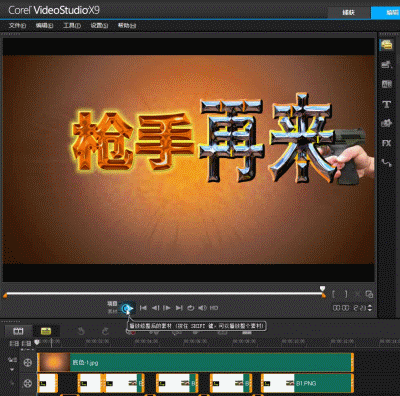
Task: Toggle Repeat playback
Action: pos(191,308)
